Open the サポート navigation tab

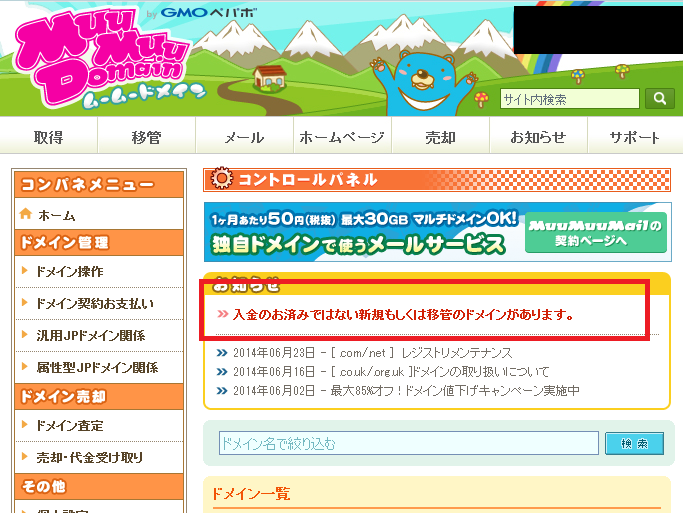click(x=635, y=137)
